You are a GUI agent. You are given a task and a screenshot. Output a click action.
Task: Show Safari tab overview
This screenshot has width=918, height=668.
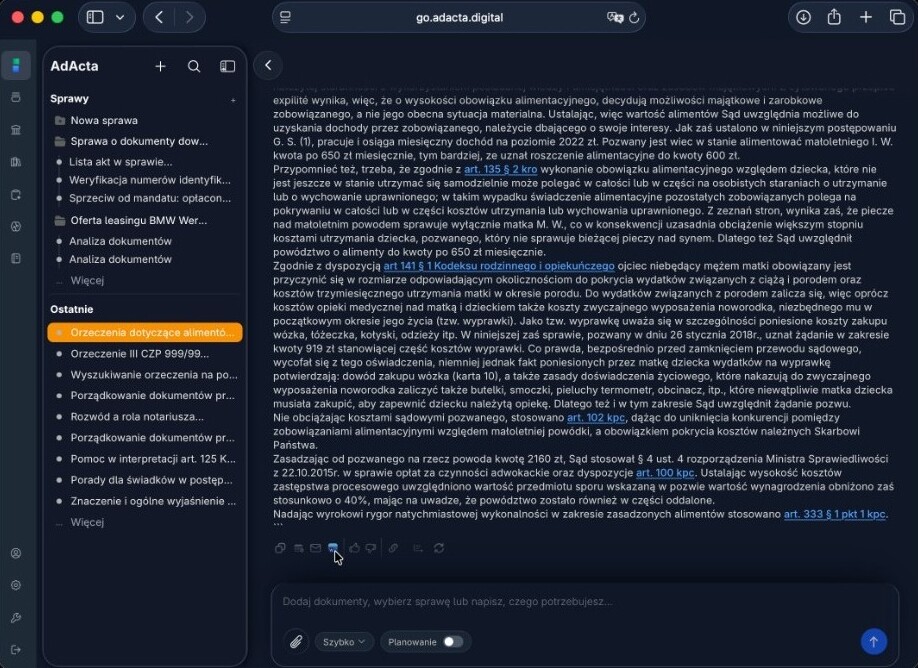(897, 18)
